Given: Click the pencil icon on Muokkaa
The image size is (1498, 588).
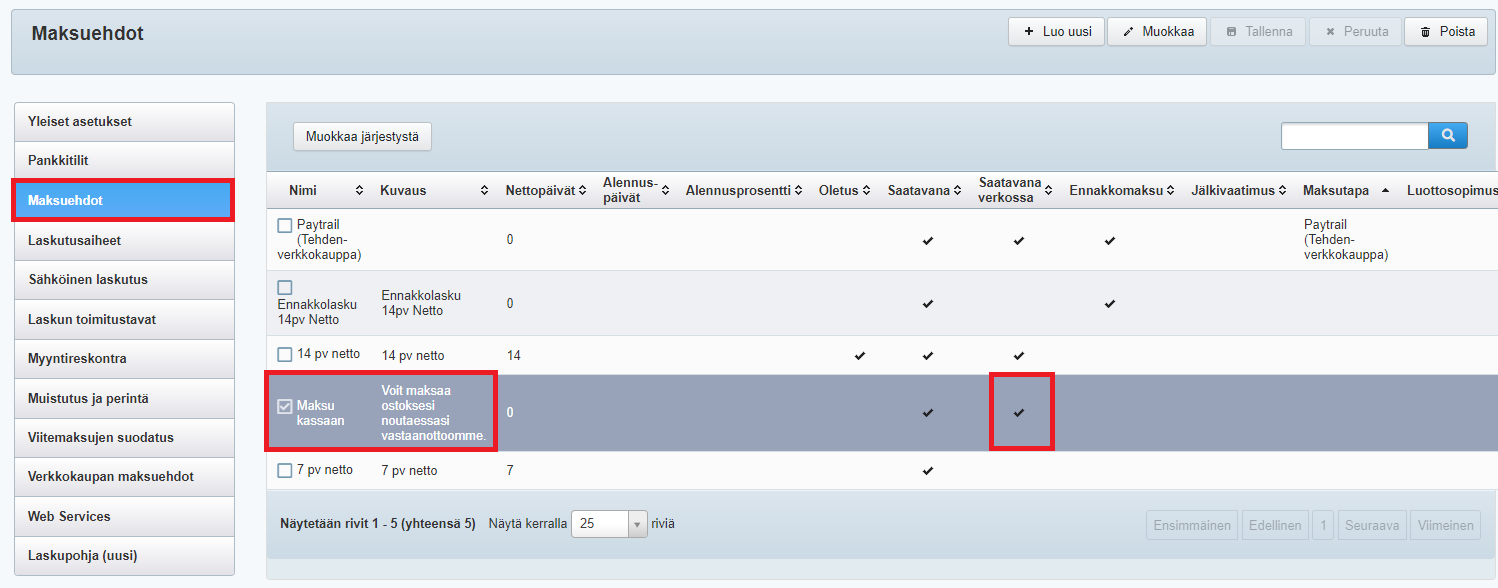Looking at the screenshot, I should [1128, 32].
